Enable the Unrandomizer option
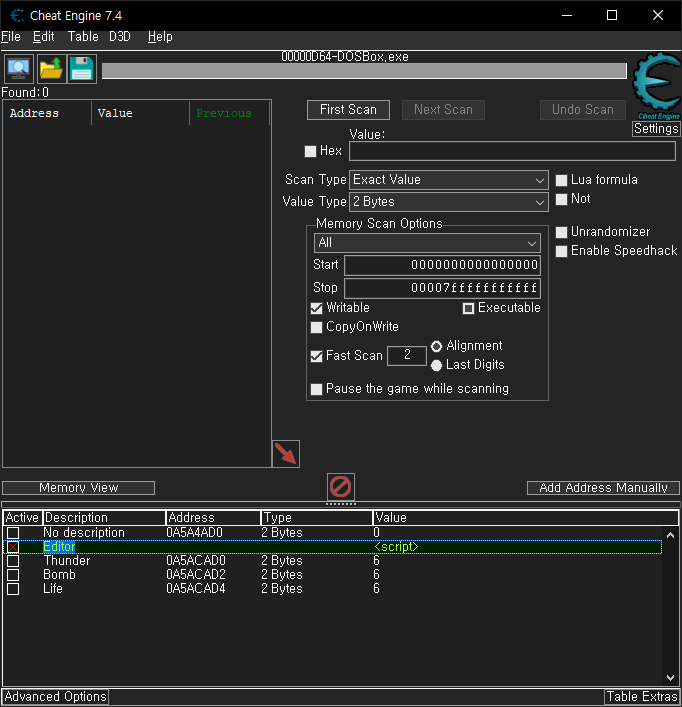Image resolution: width=682 pixels, height=707 pixels. tap(561, 232)
